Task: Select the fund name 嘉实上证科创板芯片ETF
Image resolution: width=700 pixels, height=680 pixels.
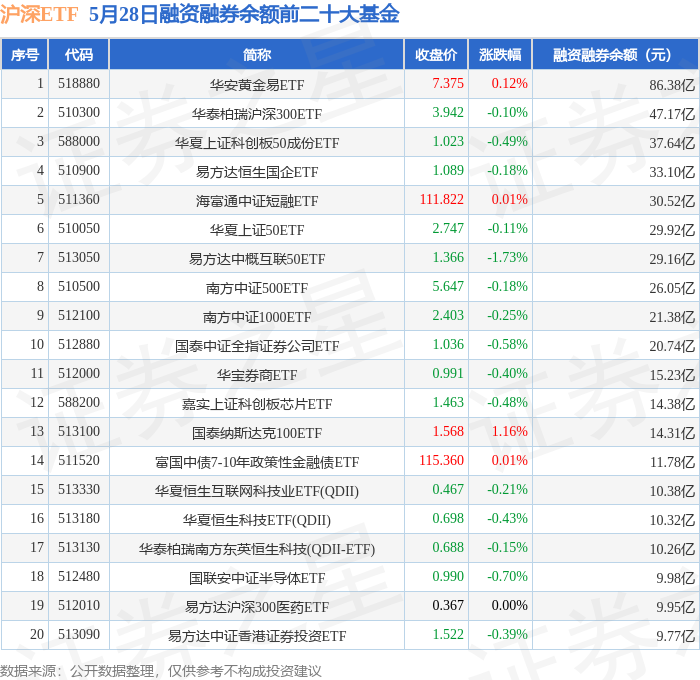Action: tap(257, 404)
